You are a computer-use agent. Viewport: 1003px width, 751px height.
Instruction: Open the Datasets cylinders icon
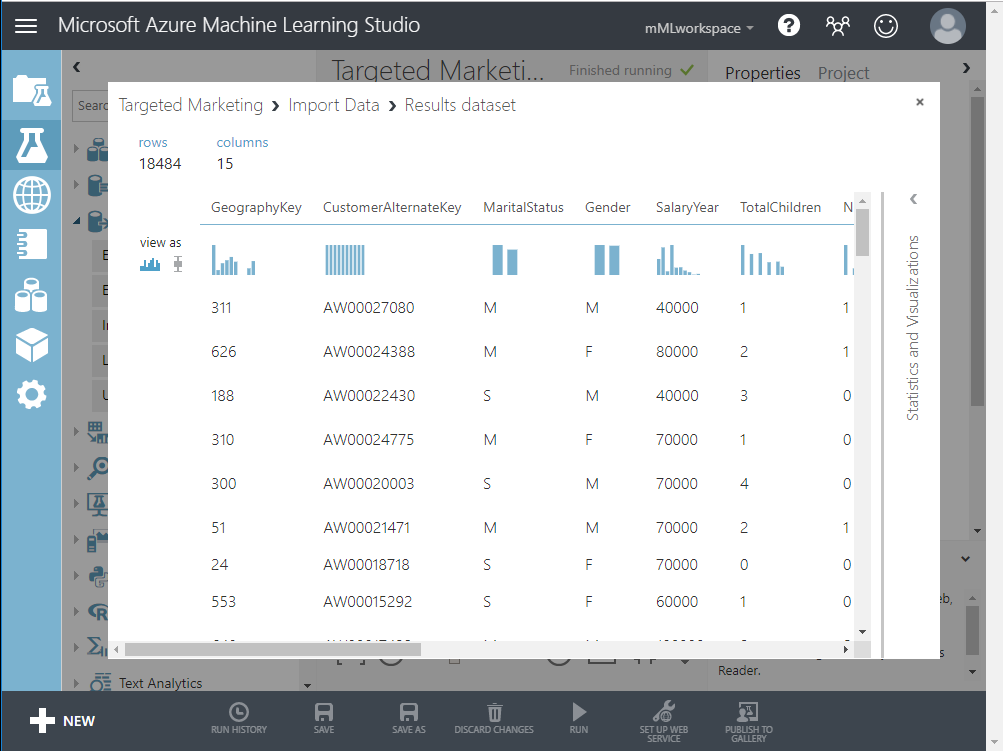31,295
